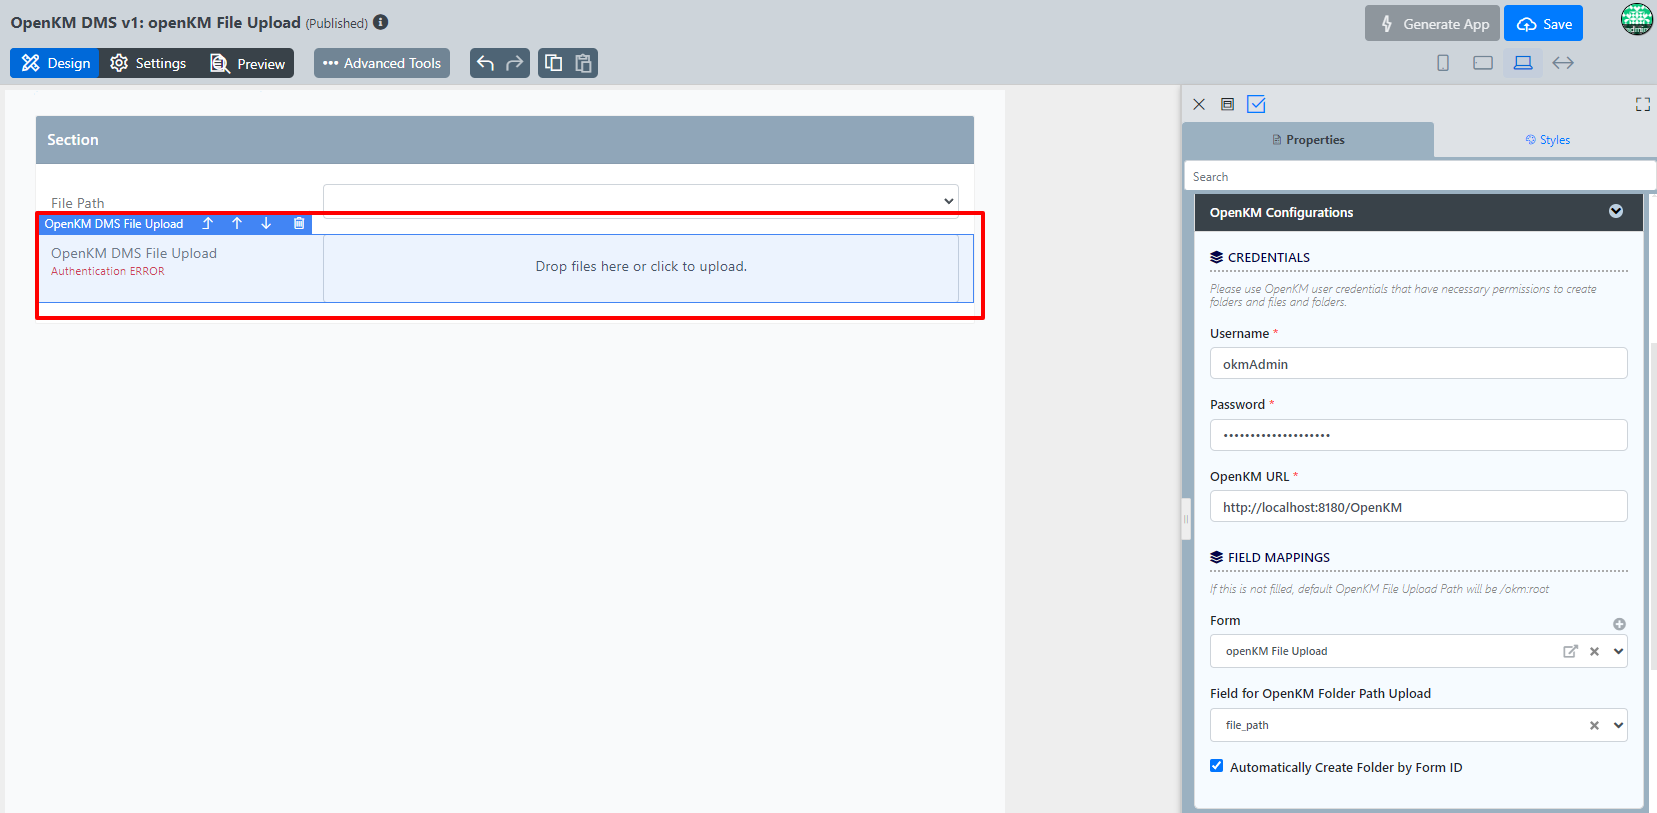Close the properties panel with the X
Viewport: 1657px width, 813px height.
click(1199, 104)
